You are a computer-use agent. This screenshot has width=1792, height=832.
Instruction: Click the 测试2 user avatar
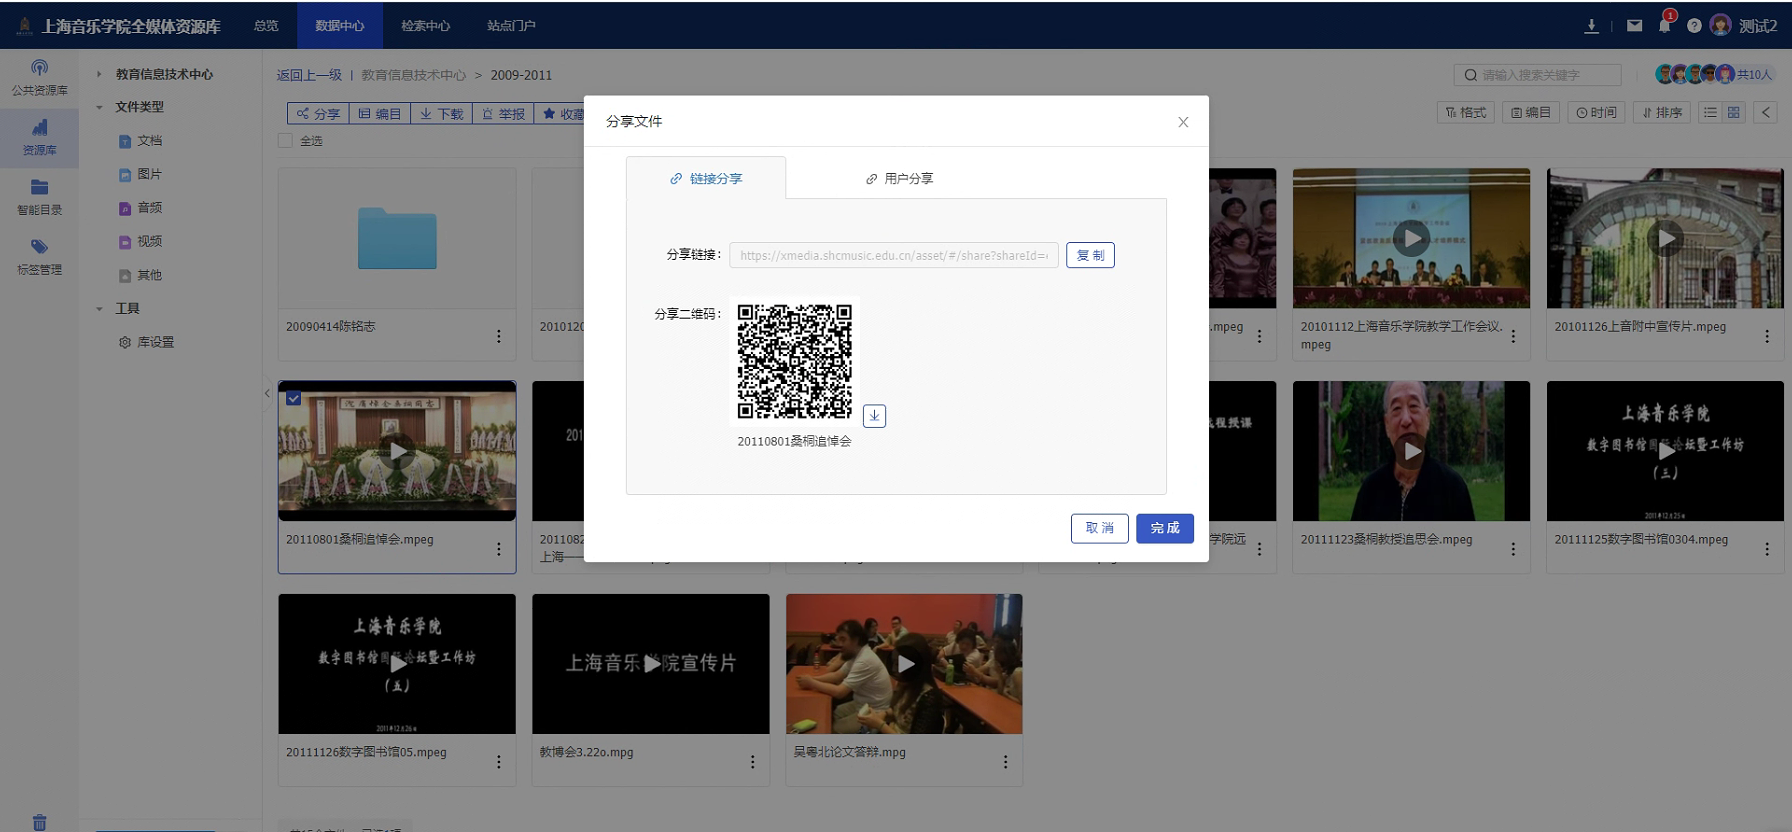[x=1720, y=26]
